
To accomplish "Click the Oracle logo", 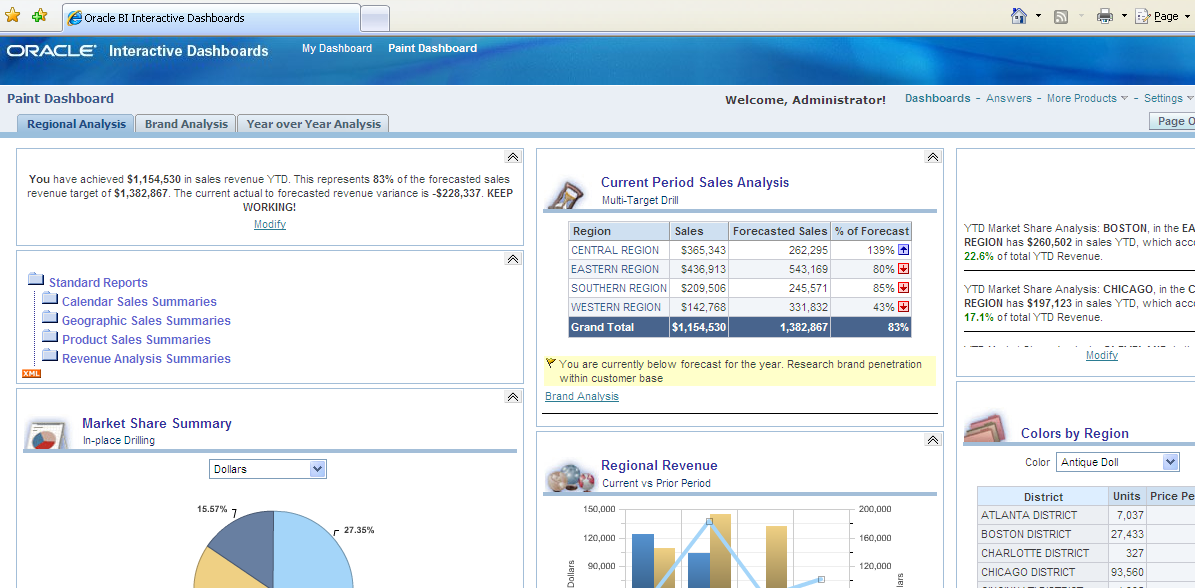I will 52,51.
